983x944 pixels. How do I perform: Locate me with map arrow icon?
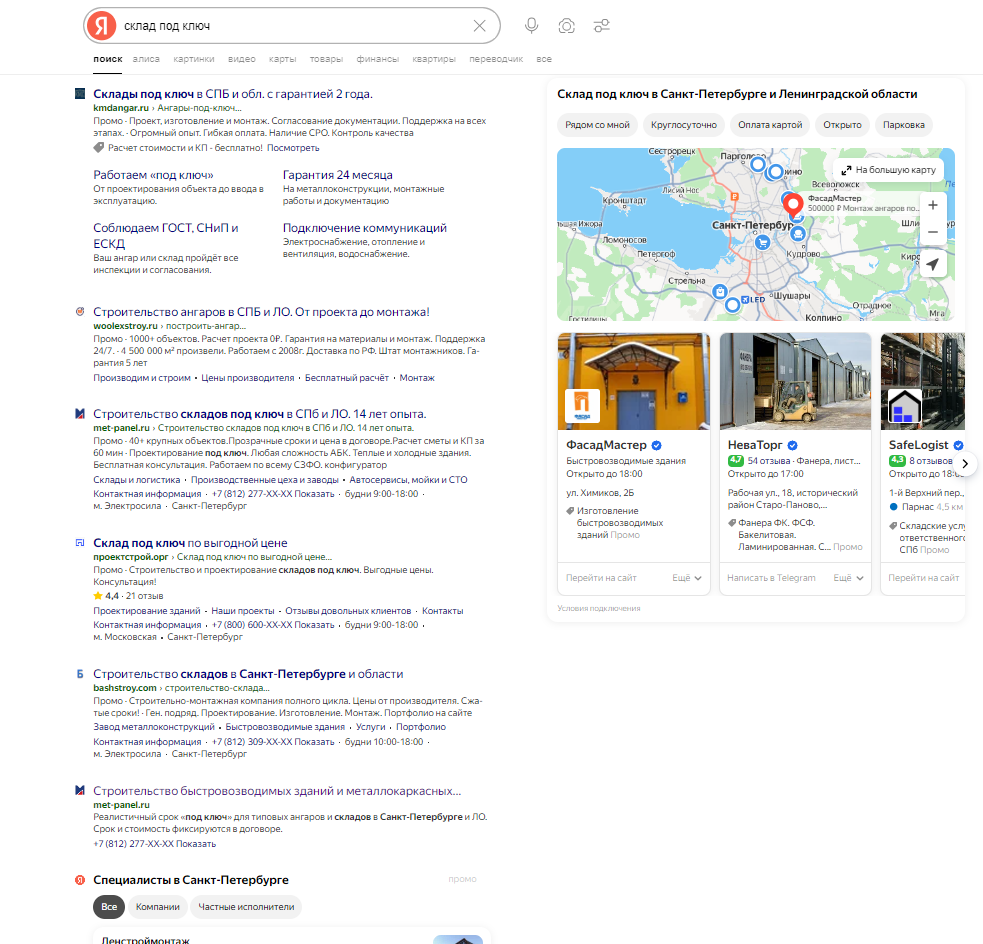pos(933,265)
